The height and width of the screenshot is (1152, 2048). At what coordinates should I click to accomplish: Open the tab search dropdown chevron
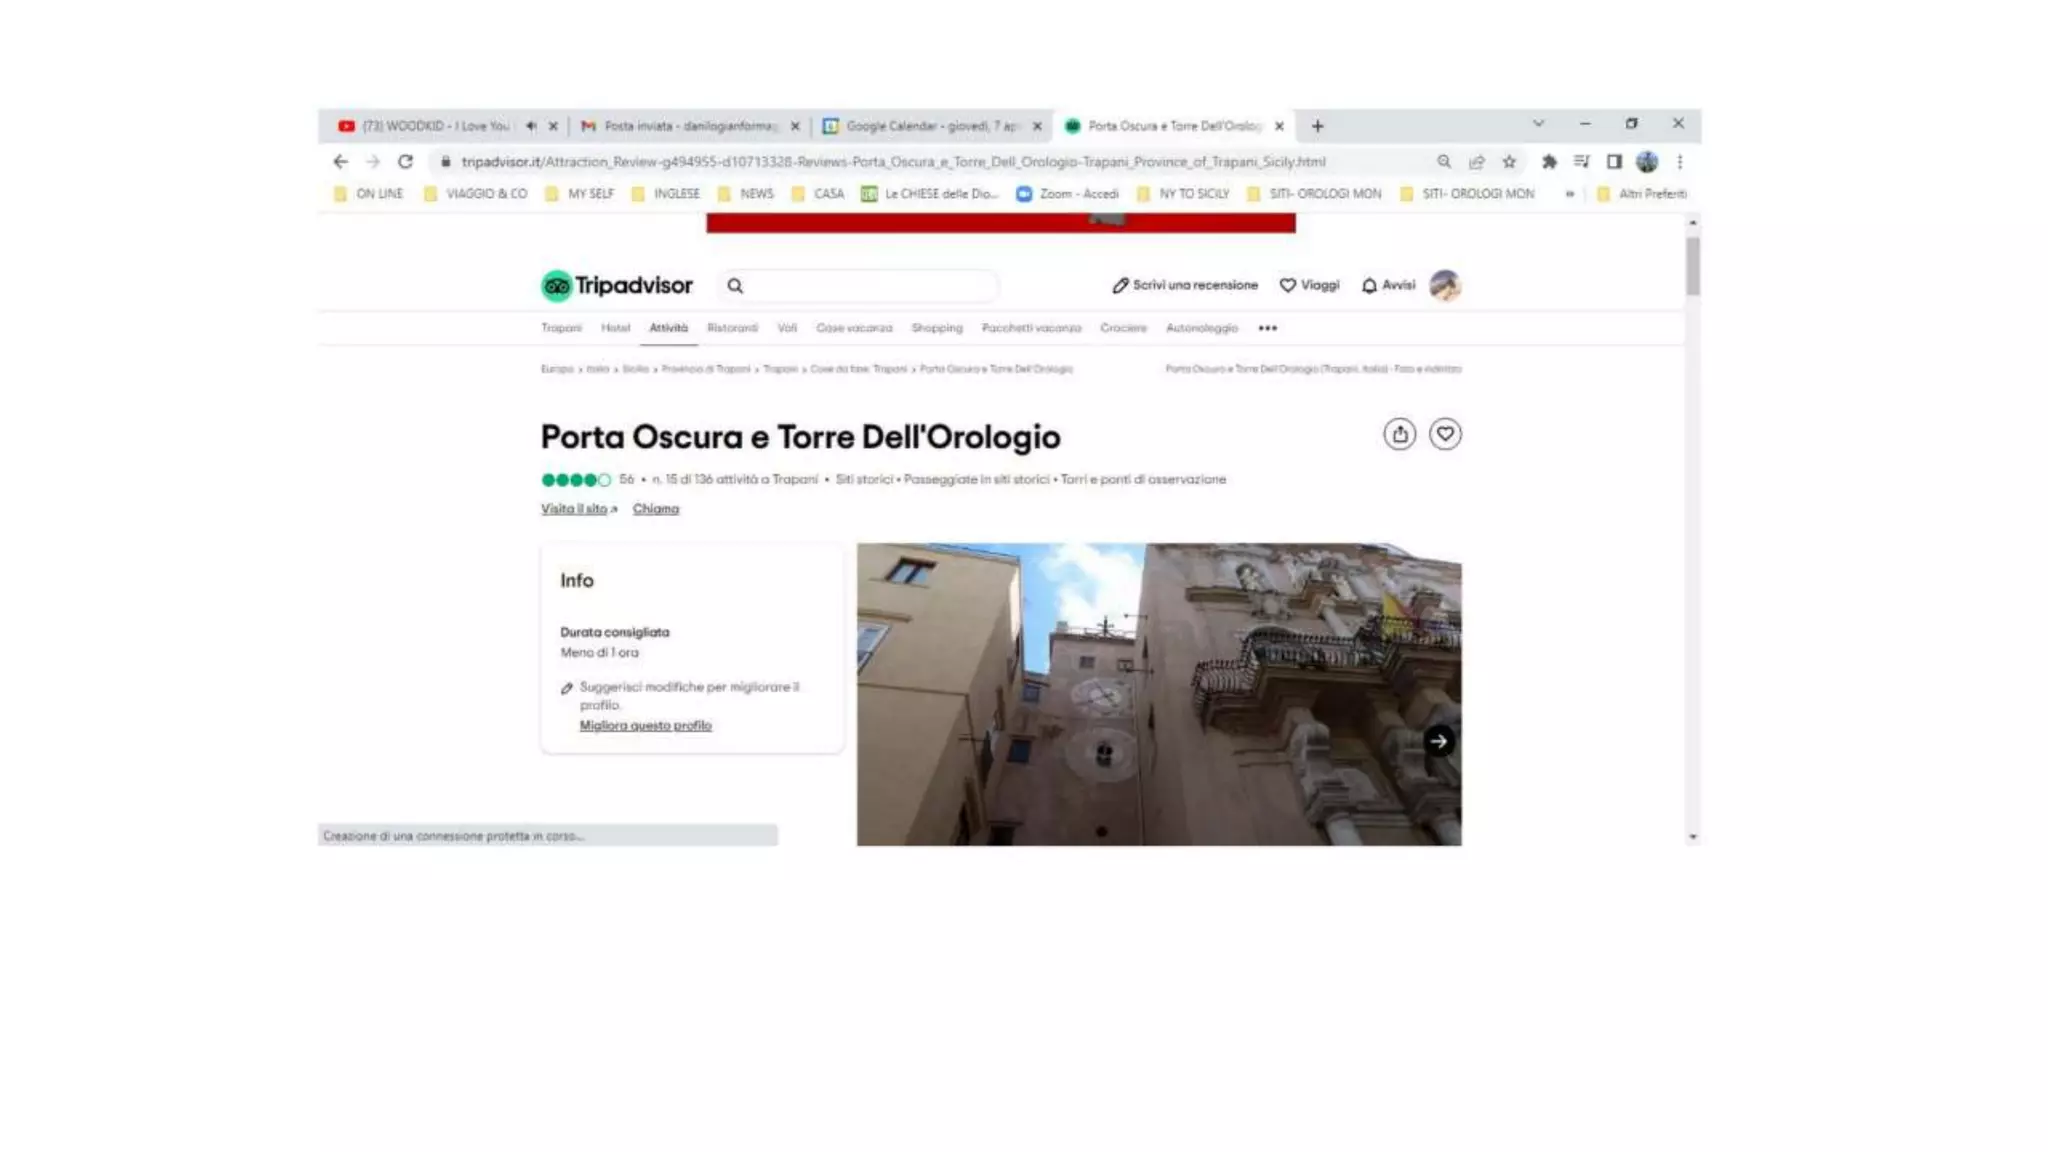(1538, 124)
